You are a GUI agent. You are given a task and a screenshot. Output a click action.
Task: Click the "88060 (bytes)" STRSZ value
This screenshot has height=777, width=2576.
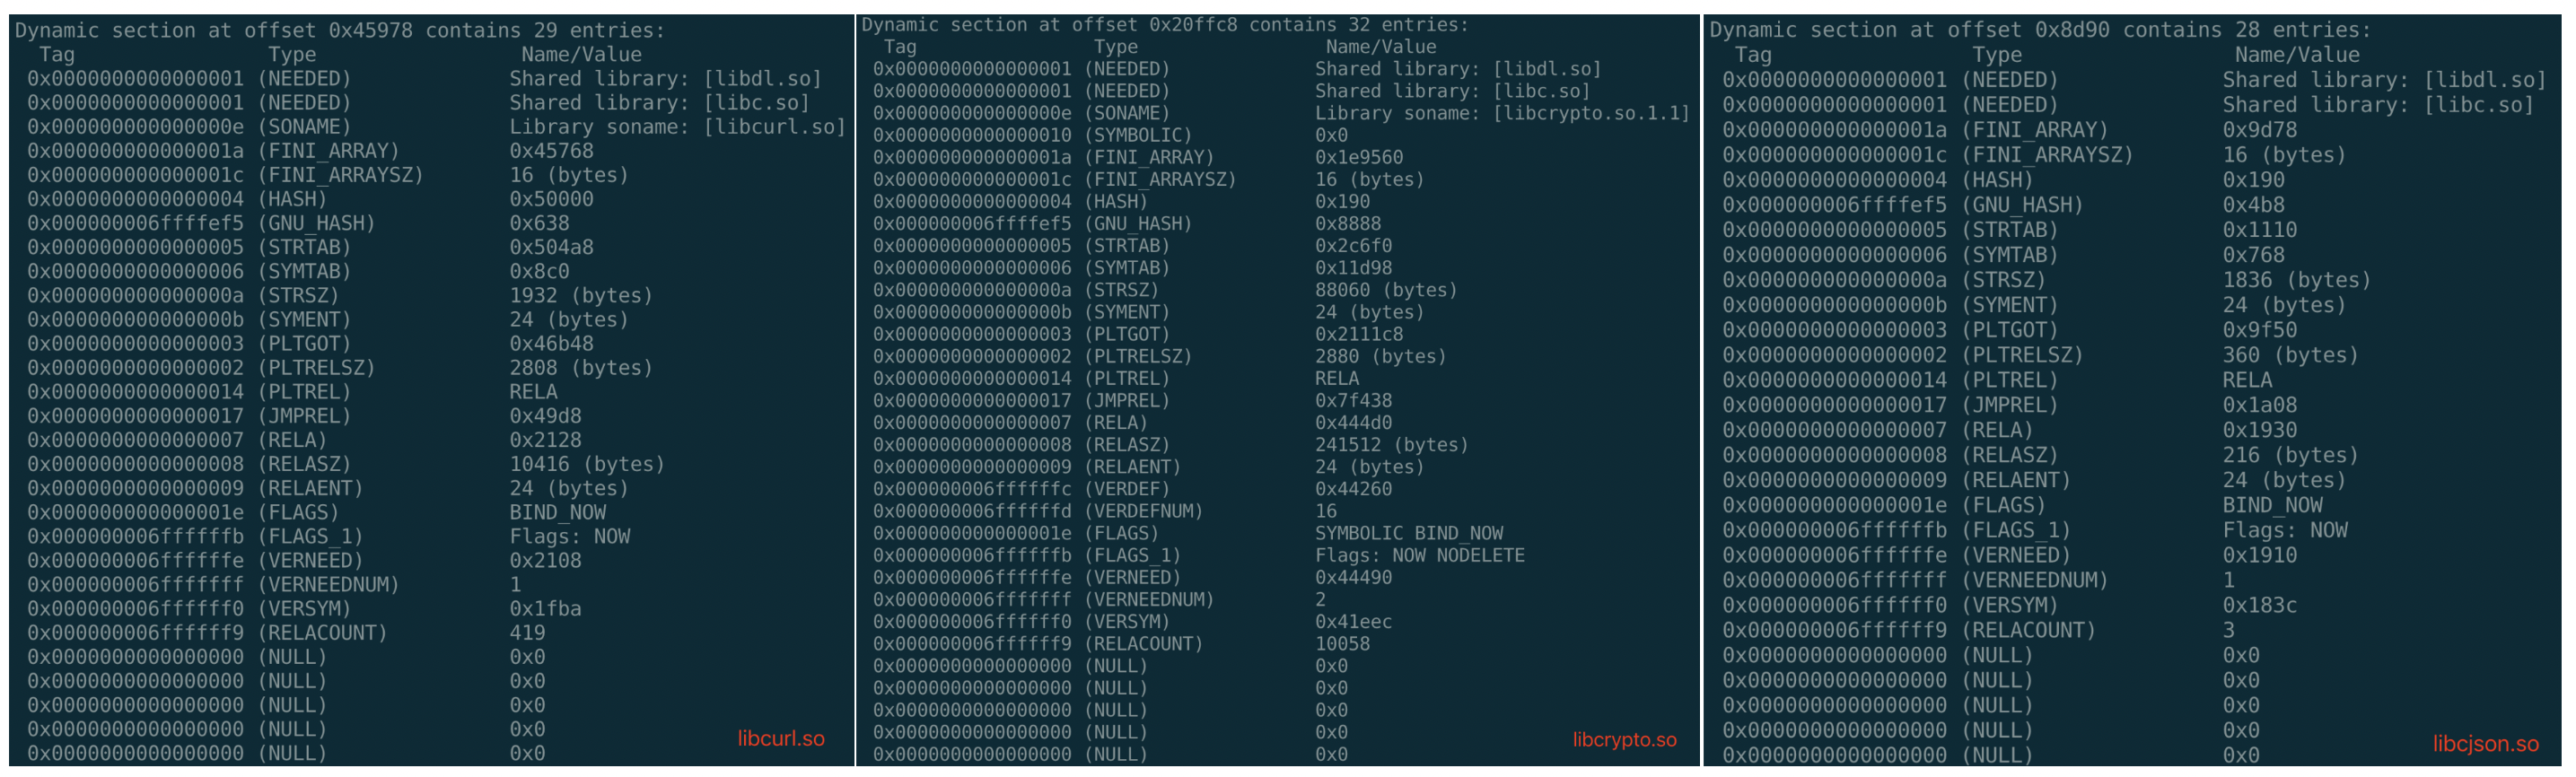pyautogui.click(x=1386, y=290)
